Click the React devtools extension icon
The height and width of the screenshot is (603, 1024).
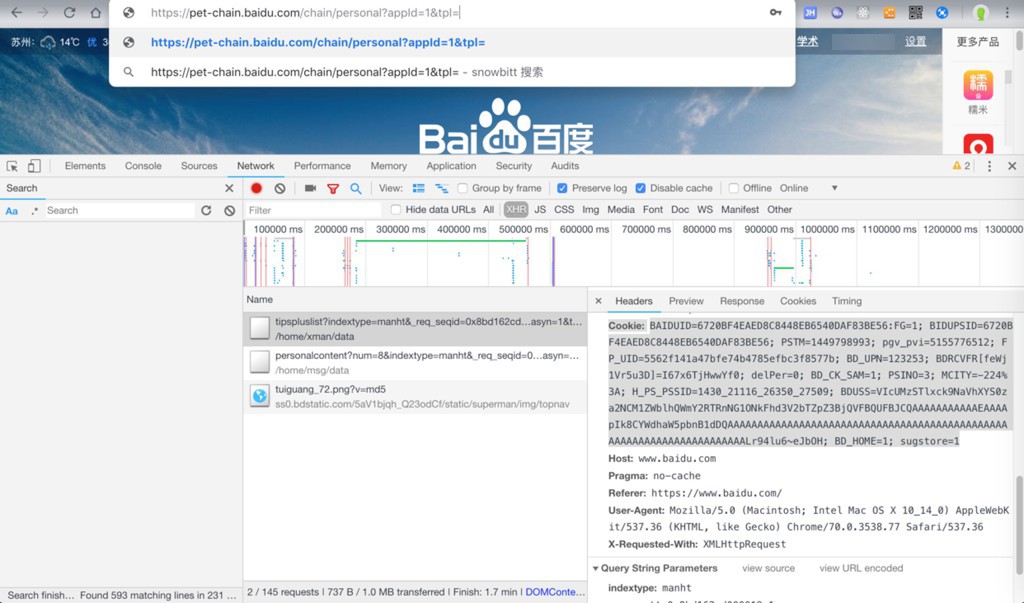pos(863,12)
